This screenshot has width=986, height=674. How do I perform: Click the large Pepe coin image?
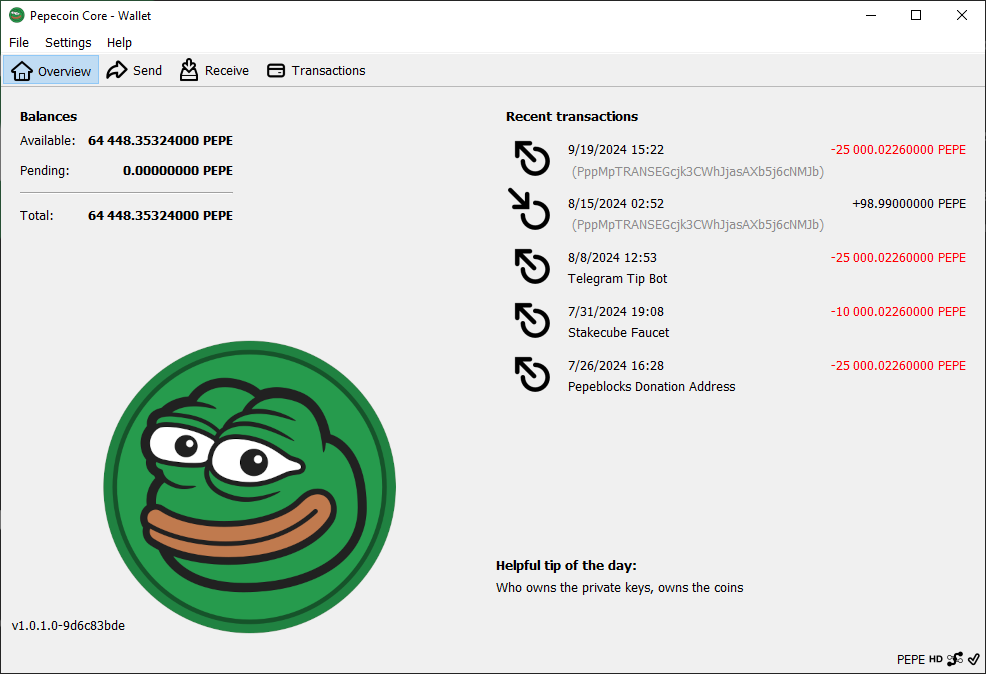tap(250, 485)
